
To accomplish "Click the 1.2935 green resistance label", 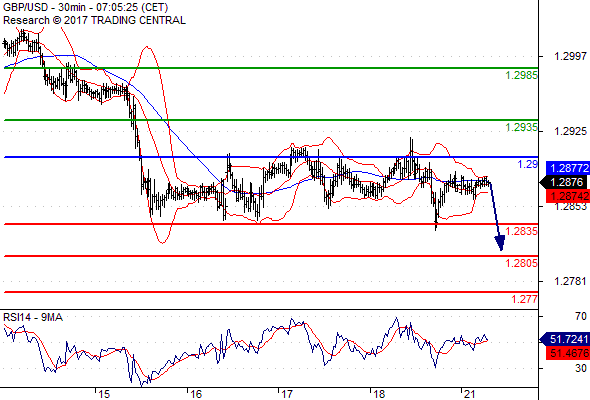I will click(x=522, y=127).
